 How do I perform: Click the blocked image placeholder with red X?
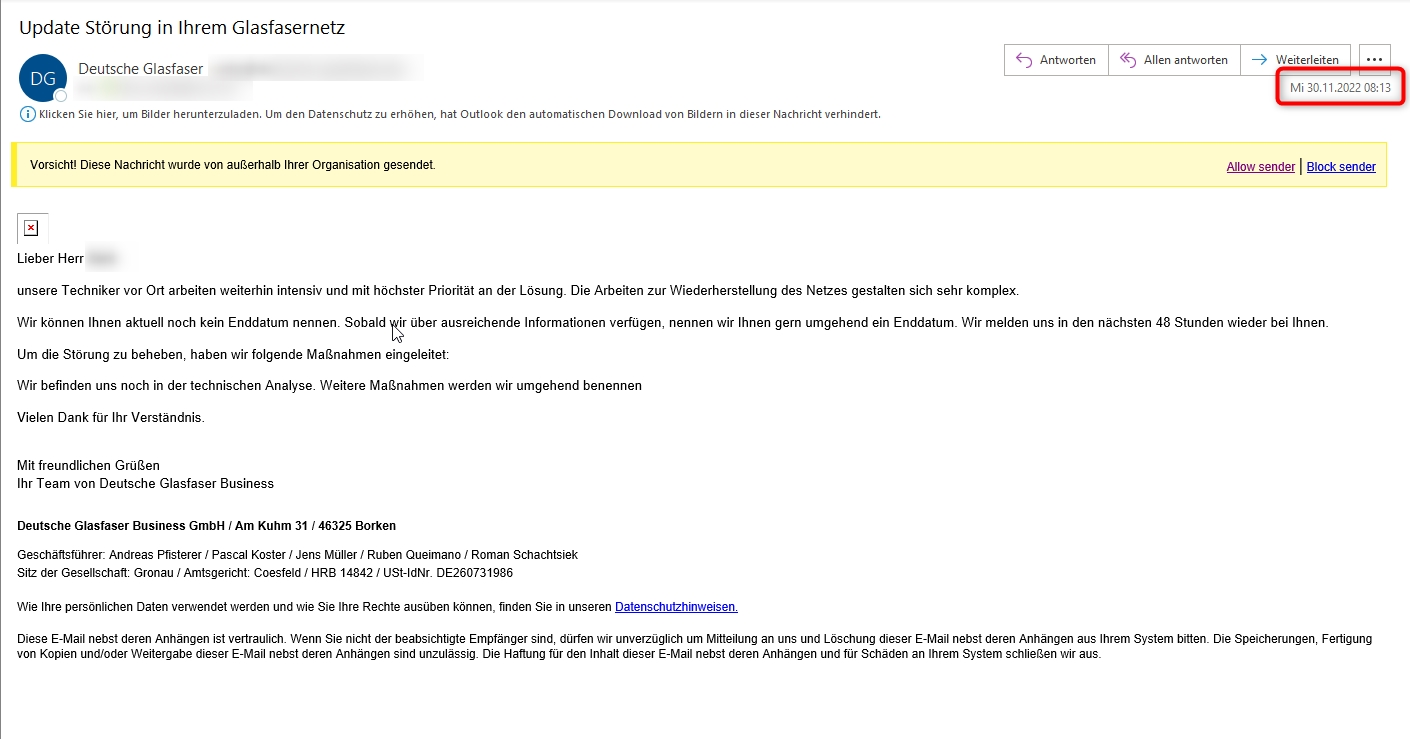pyautogui.click(x=31, y=229)
